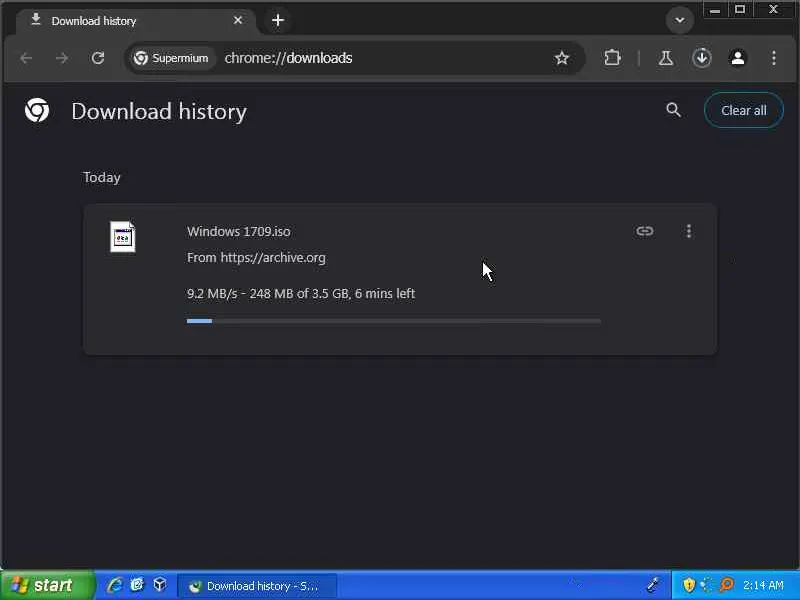Click the Supermium site info chip

pyautogui.click(x=171, y=58)
